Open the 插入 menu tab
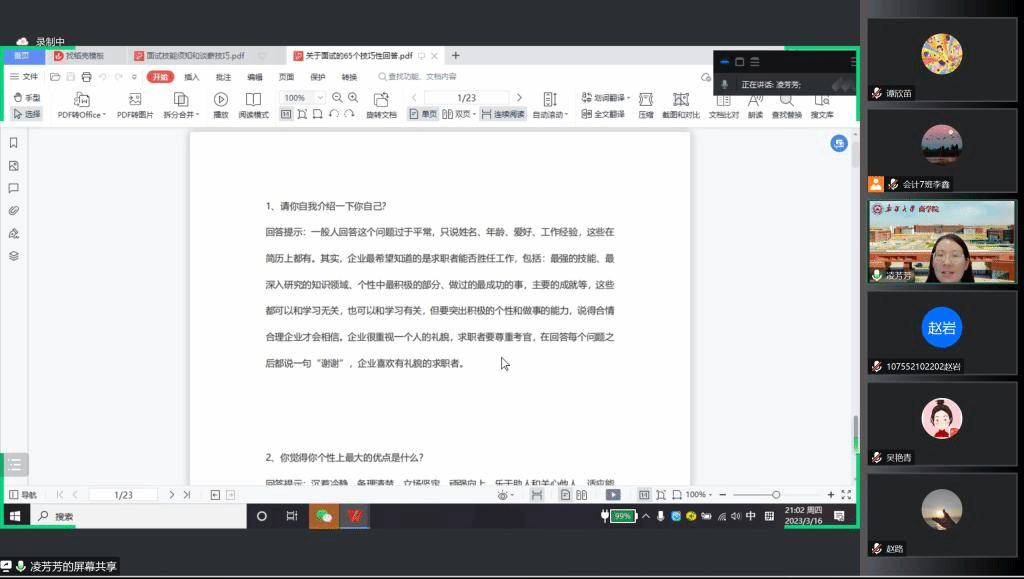Screen dimensions: 1024x579 tap(192, 77)
